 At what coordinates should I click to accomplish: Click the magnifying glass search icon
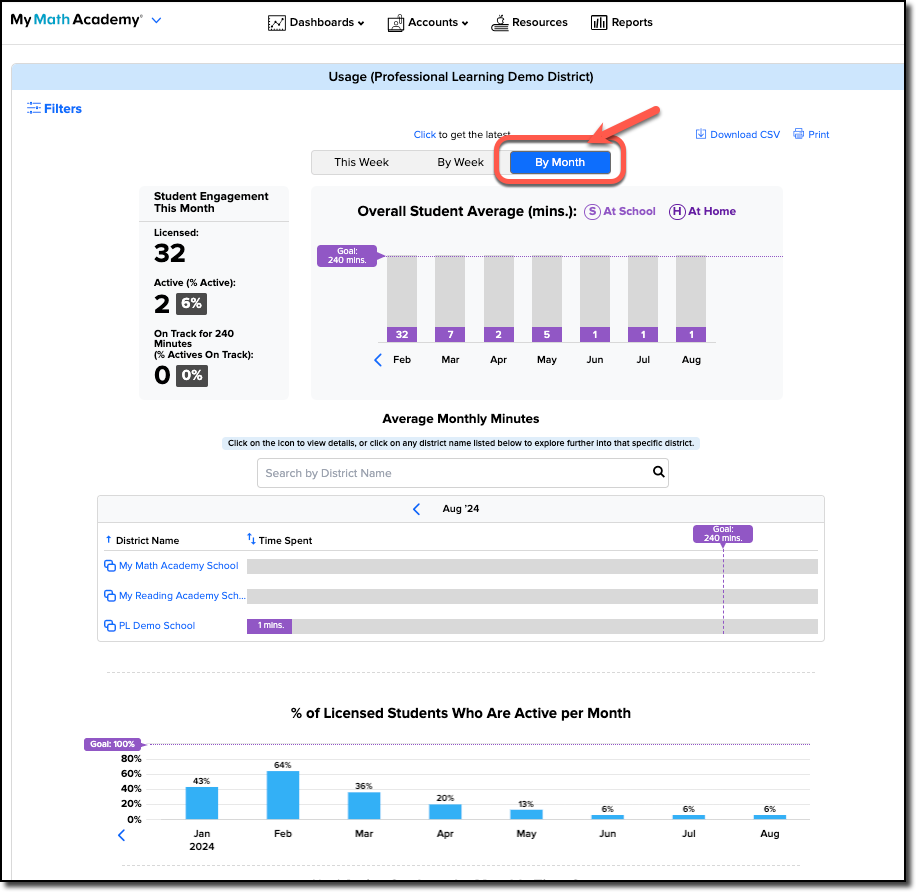tap(658, 472)
